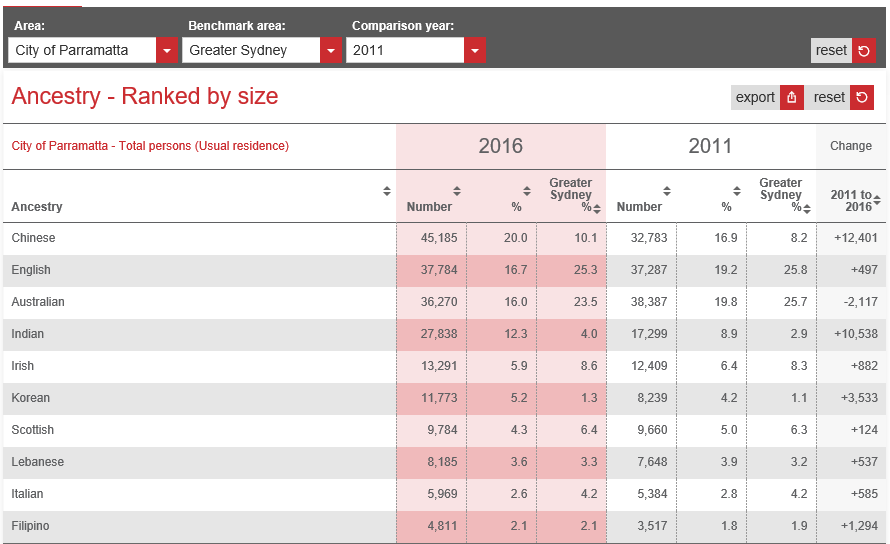Click the 4,811 Filipino 2016 number
The width and height of the screenshot is (890, 544).
point(442,526)
